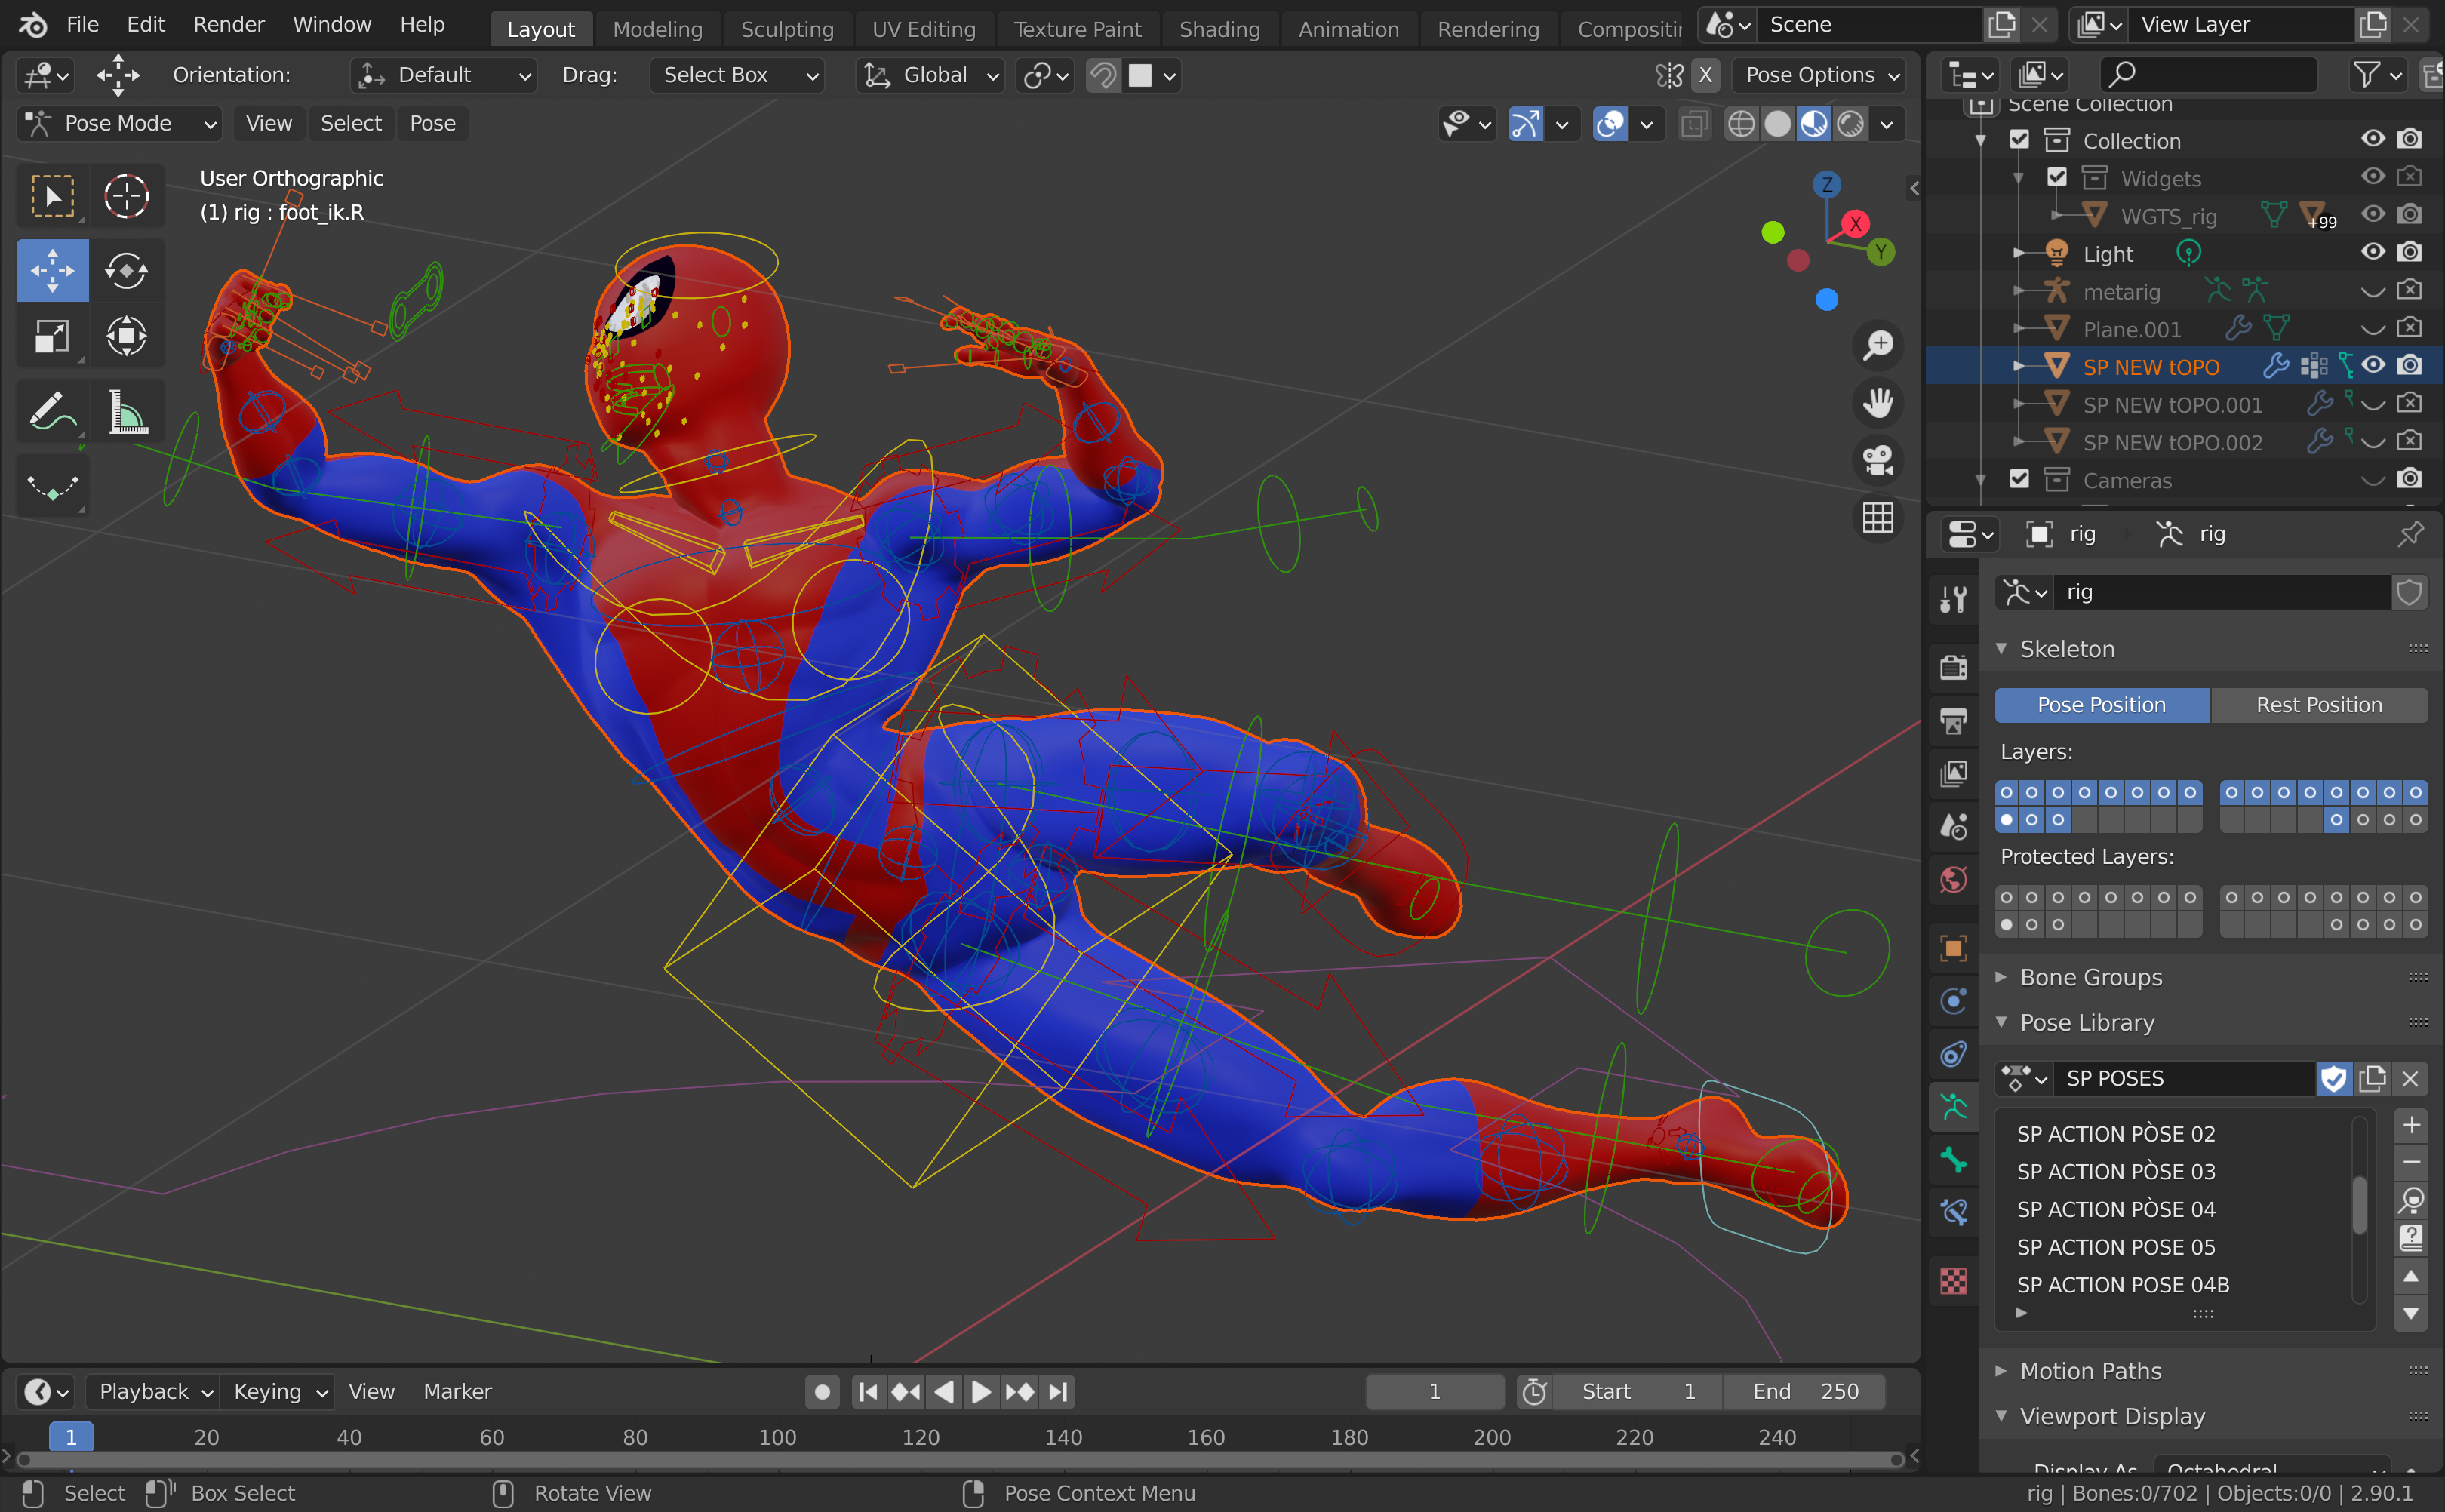
Task: Open Bone properties tab icon
Action: [x=1953, y=1161]
